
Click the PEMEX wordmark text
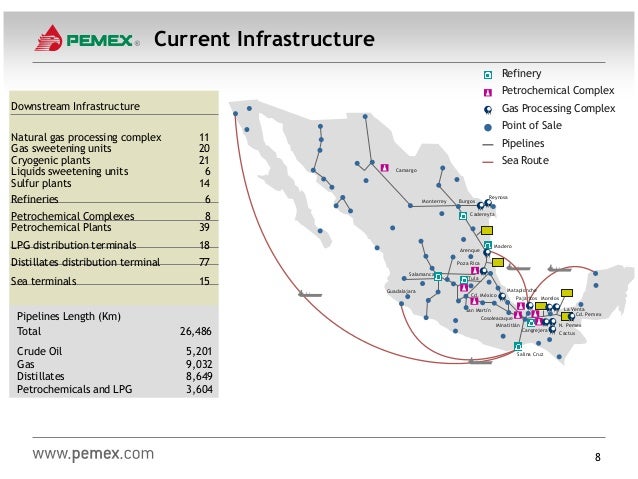[100, 40]
